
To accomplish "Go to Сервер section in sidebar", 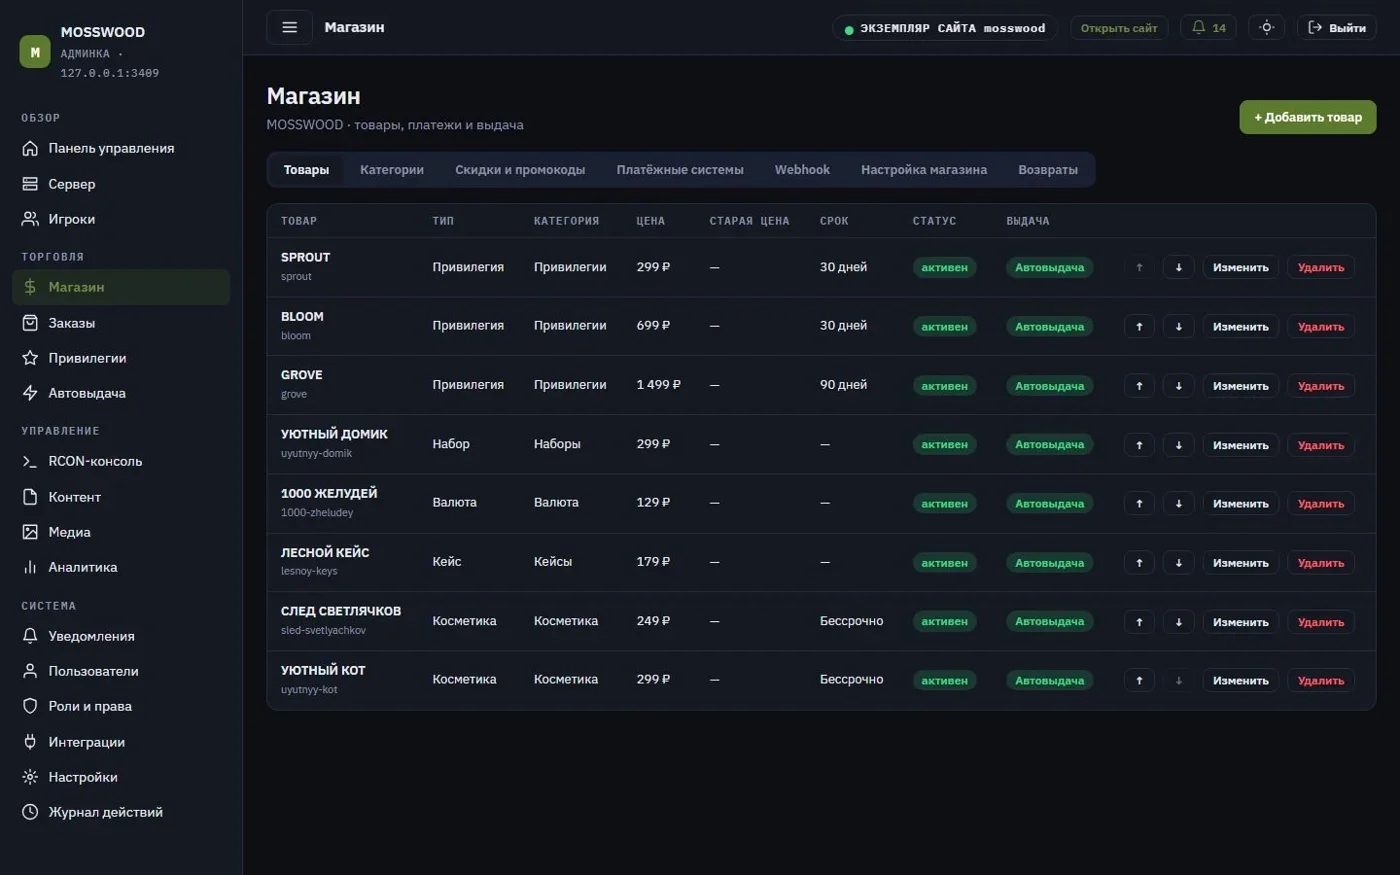I will [121, 184].
